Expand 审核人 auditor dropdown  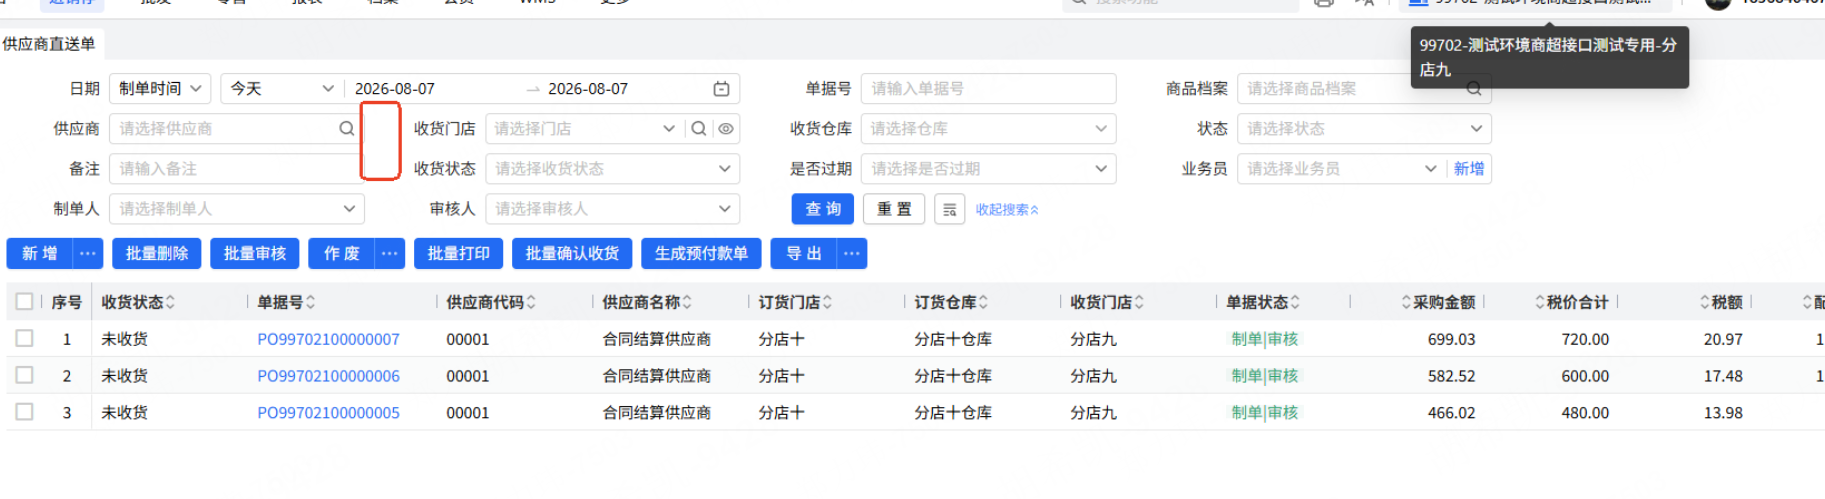(x=725, y=209)
